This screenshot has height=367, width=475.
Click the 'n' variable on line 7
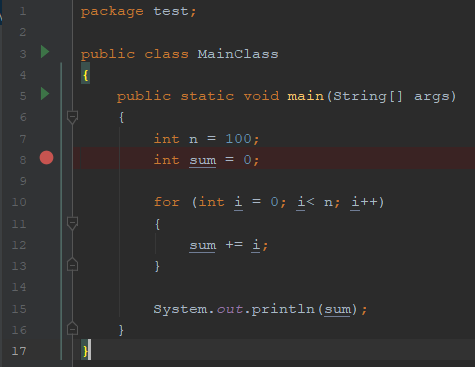pos(194,139)
